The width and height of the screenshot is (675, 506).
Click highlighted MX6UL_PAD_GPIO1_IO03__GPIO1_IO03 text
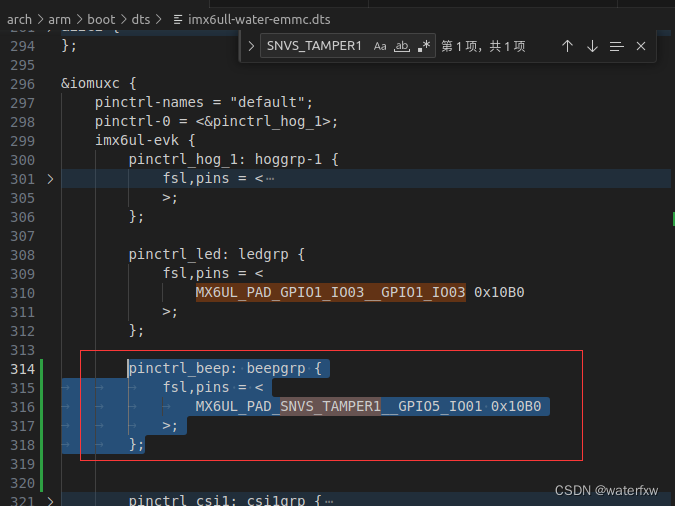pyautogui.click(x=331, y=292)
